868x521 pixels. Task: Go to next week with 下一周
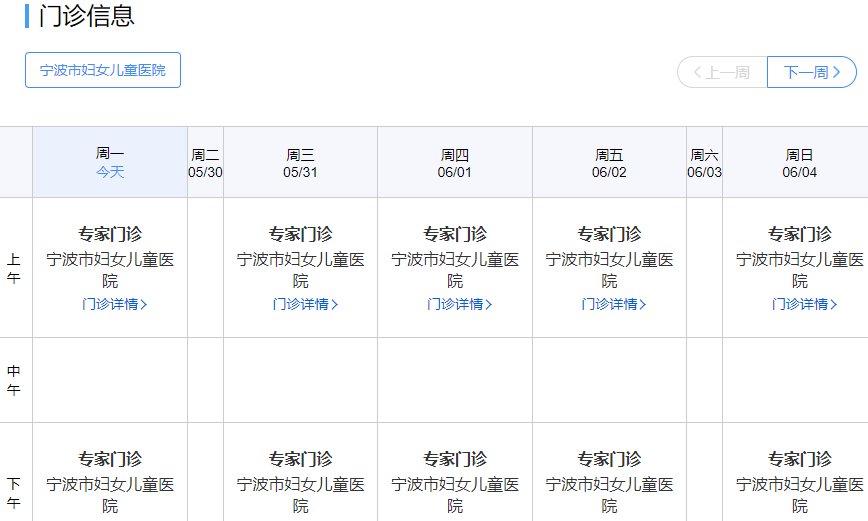pyautogui.click(x=812, y=72)
